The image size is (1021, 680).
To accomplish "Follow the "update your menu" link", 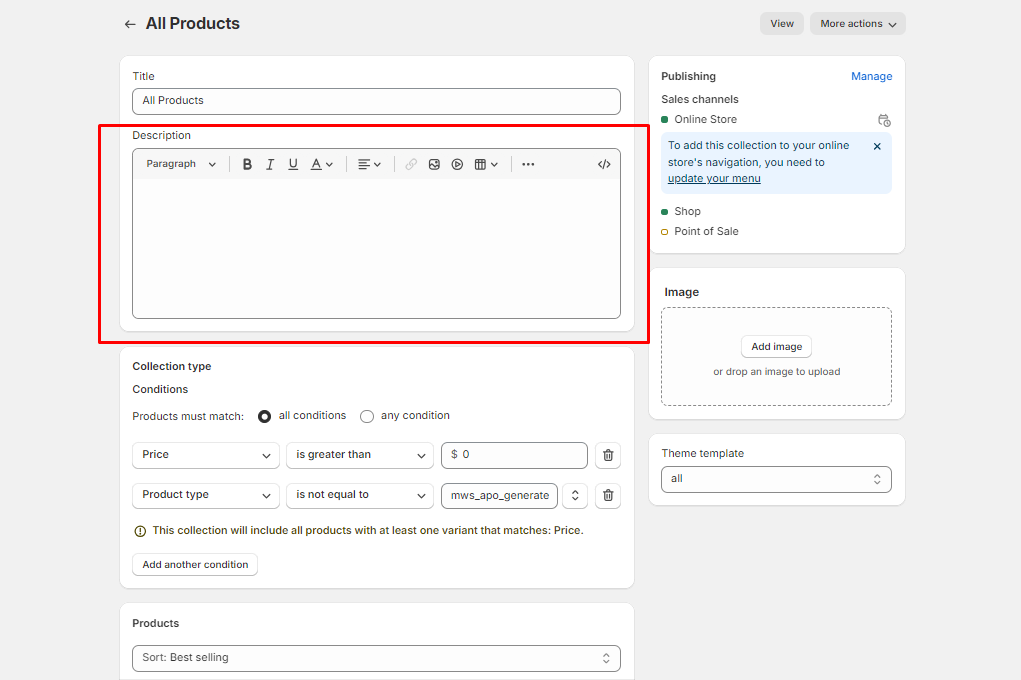I will [714, 179].
